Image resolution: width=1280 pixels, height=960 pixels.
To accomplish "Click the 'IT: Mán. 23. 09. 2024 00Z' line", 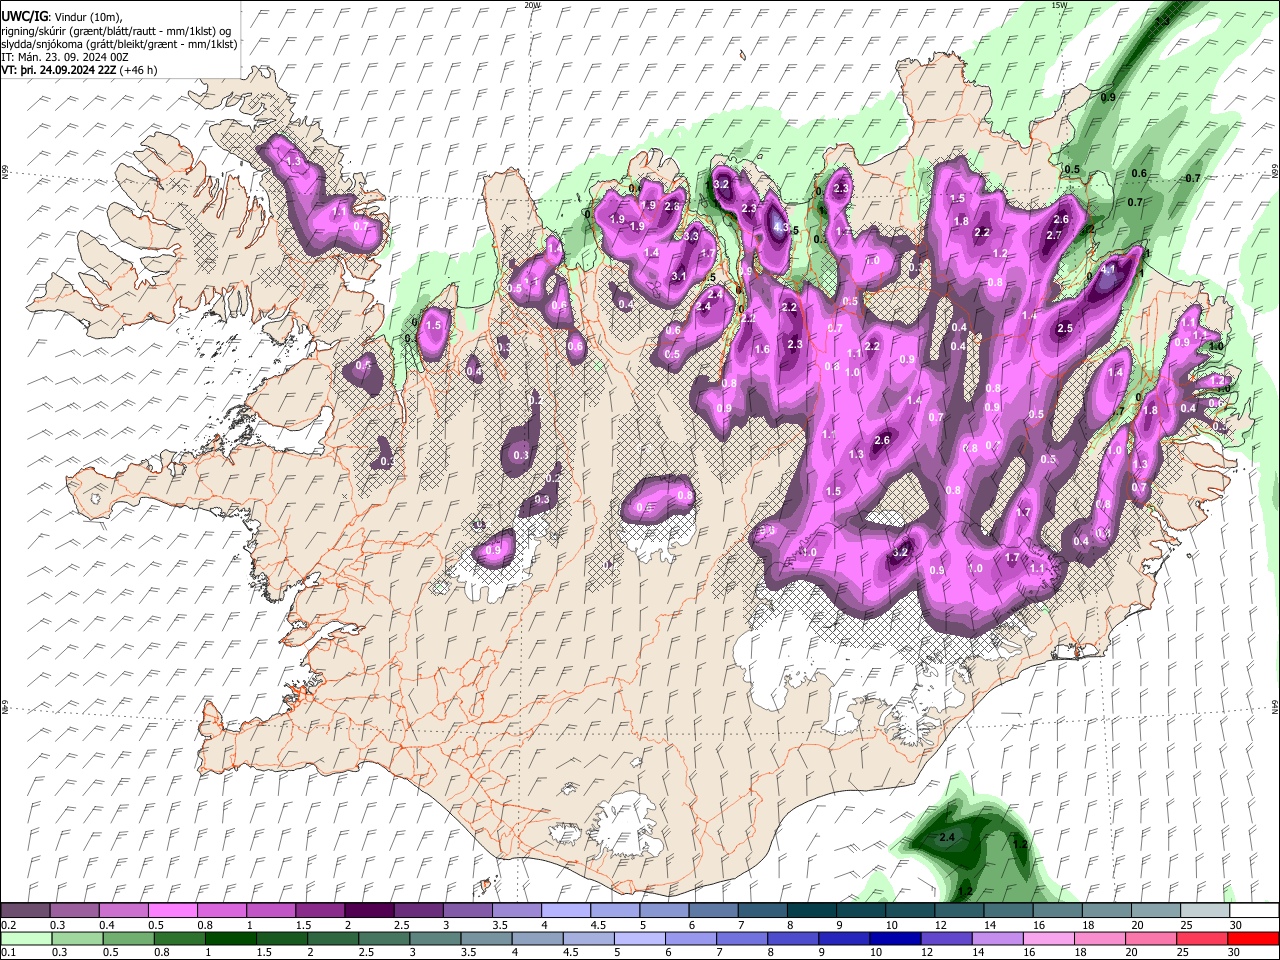I will pyautogui.click(x=65, y=57).
